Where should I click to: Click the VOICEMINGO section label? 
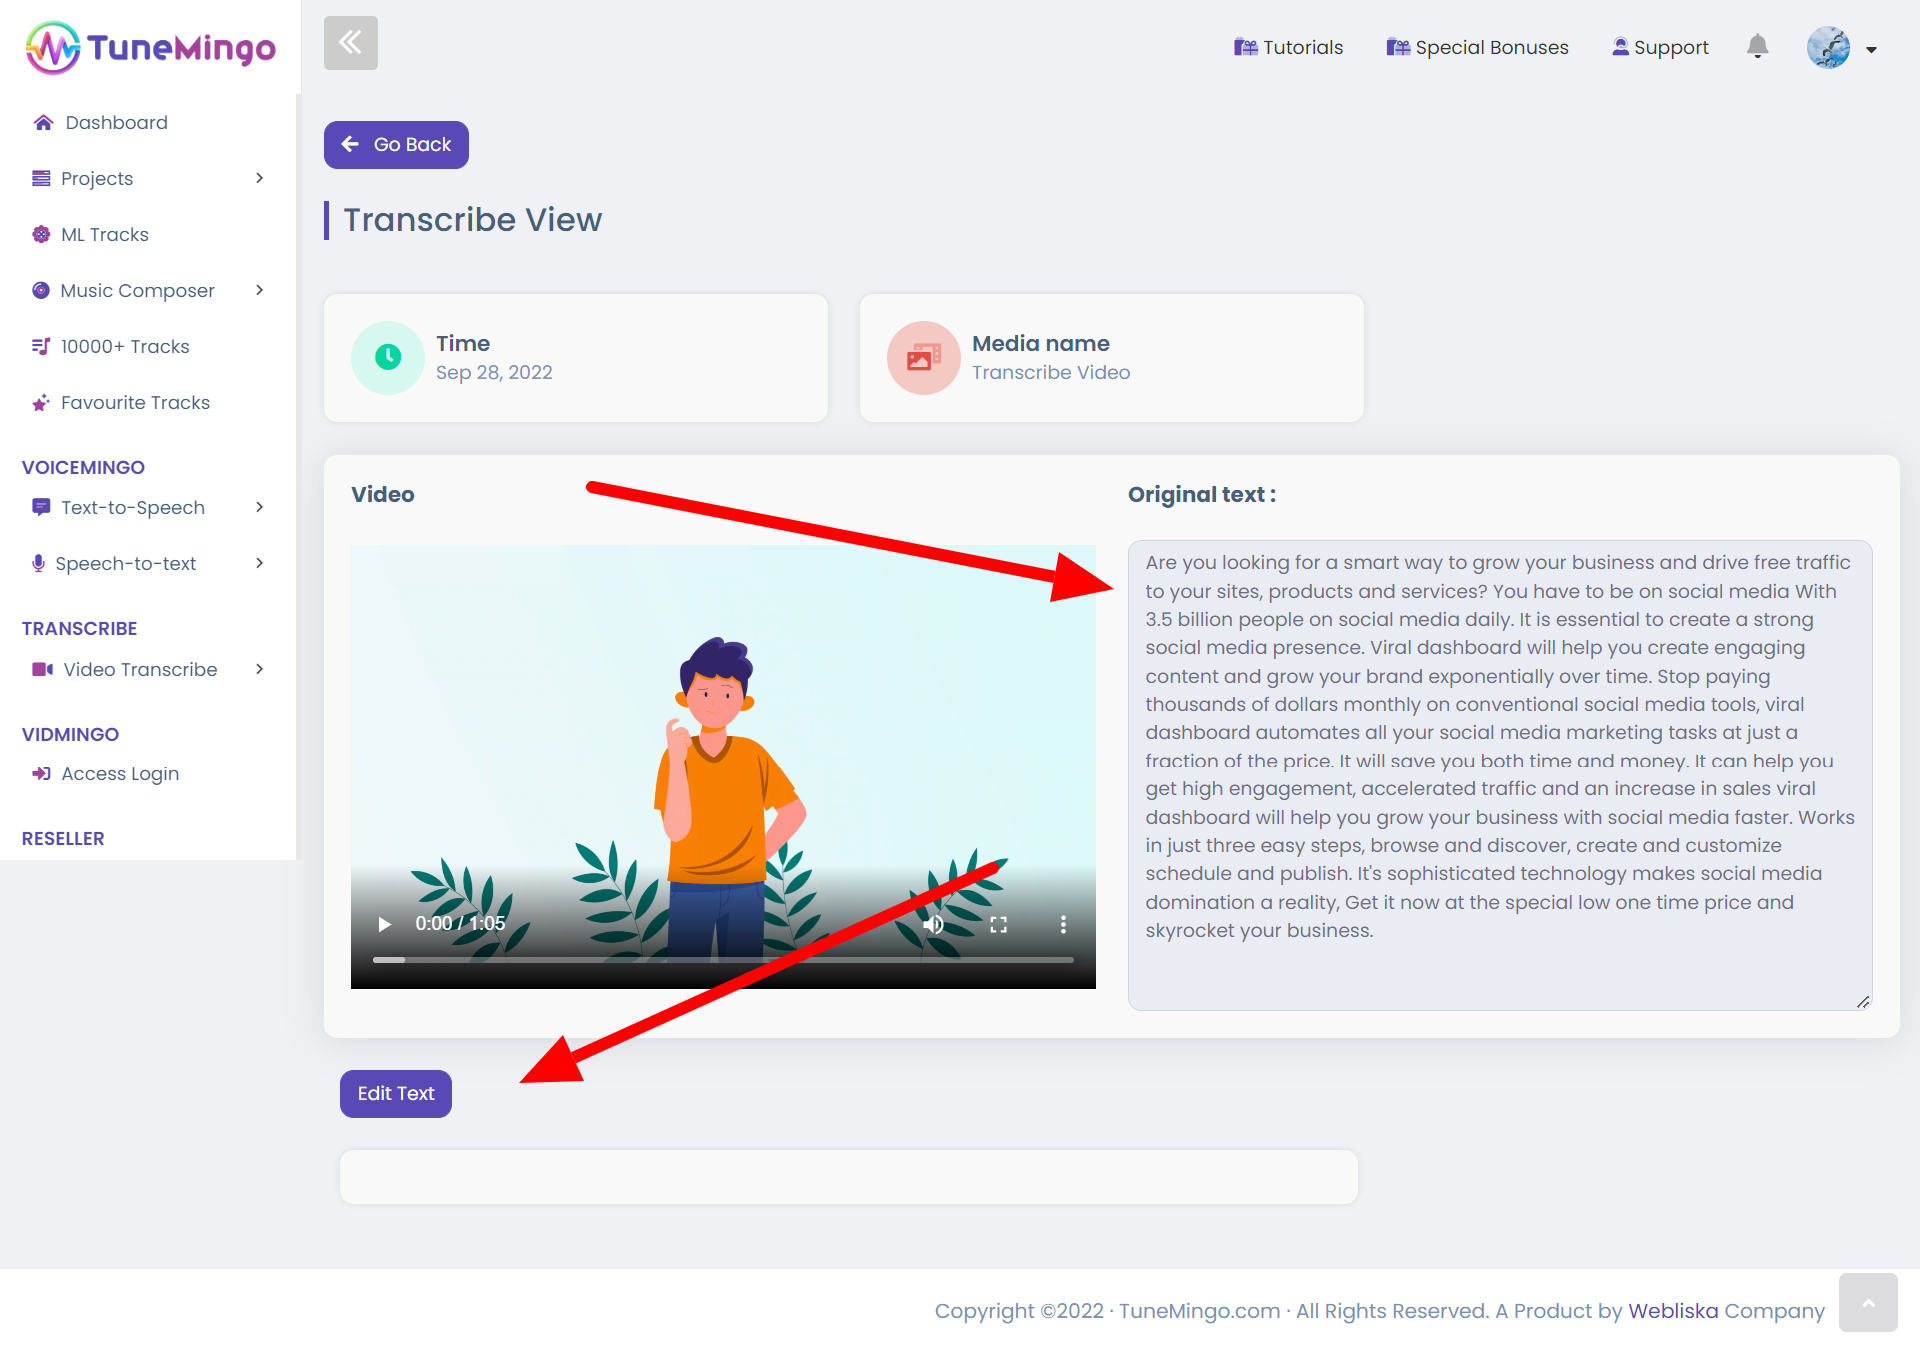pos(83,467)
